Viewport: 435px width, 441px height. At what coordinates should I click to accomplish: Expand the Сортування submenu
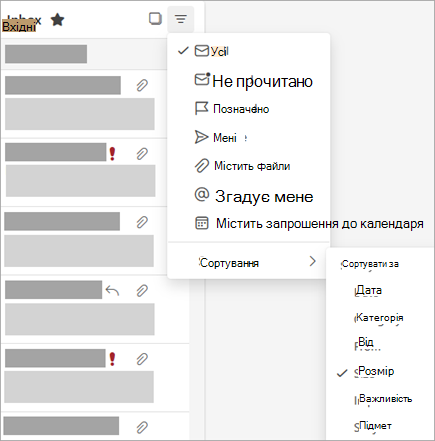(x=247, y=263)
